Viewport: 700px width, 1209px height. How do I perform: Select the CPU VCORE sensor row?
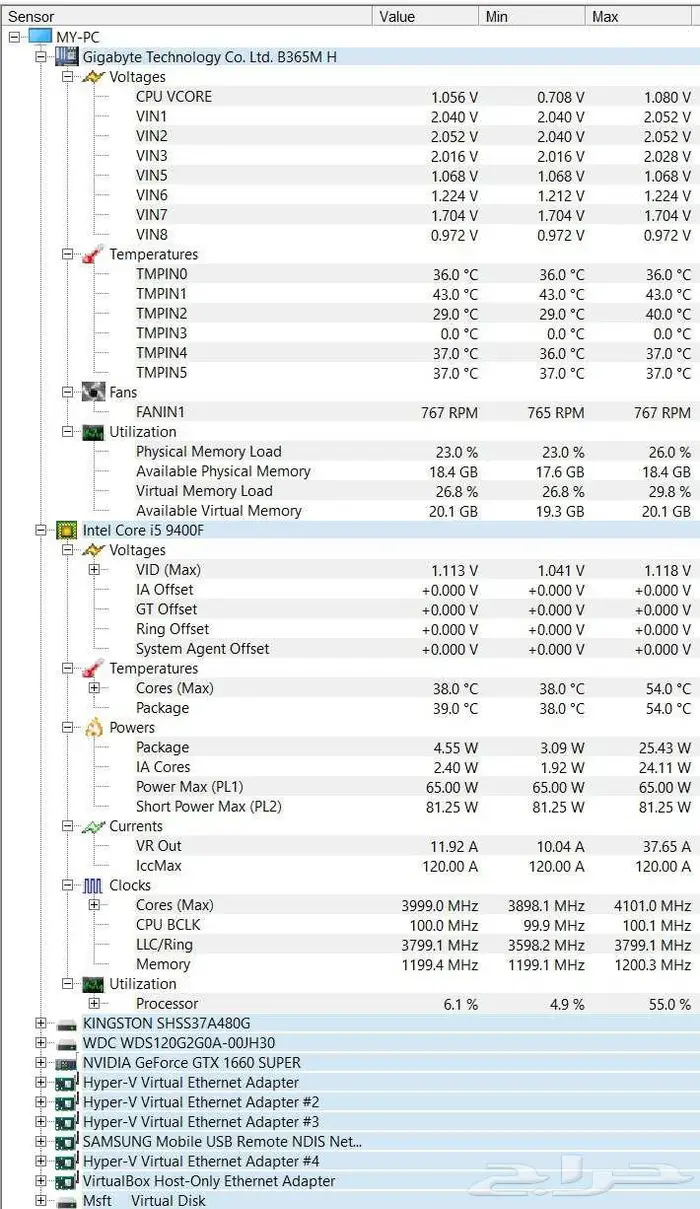[x=174, y=97]
